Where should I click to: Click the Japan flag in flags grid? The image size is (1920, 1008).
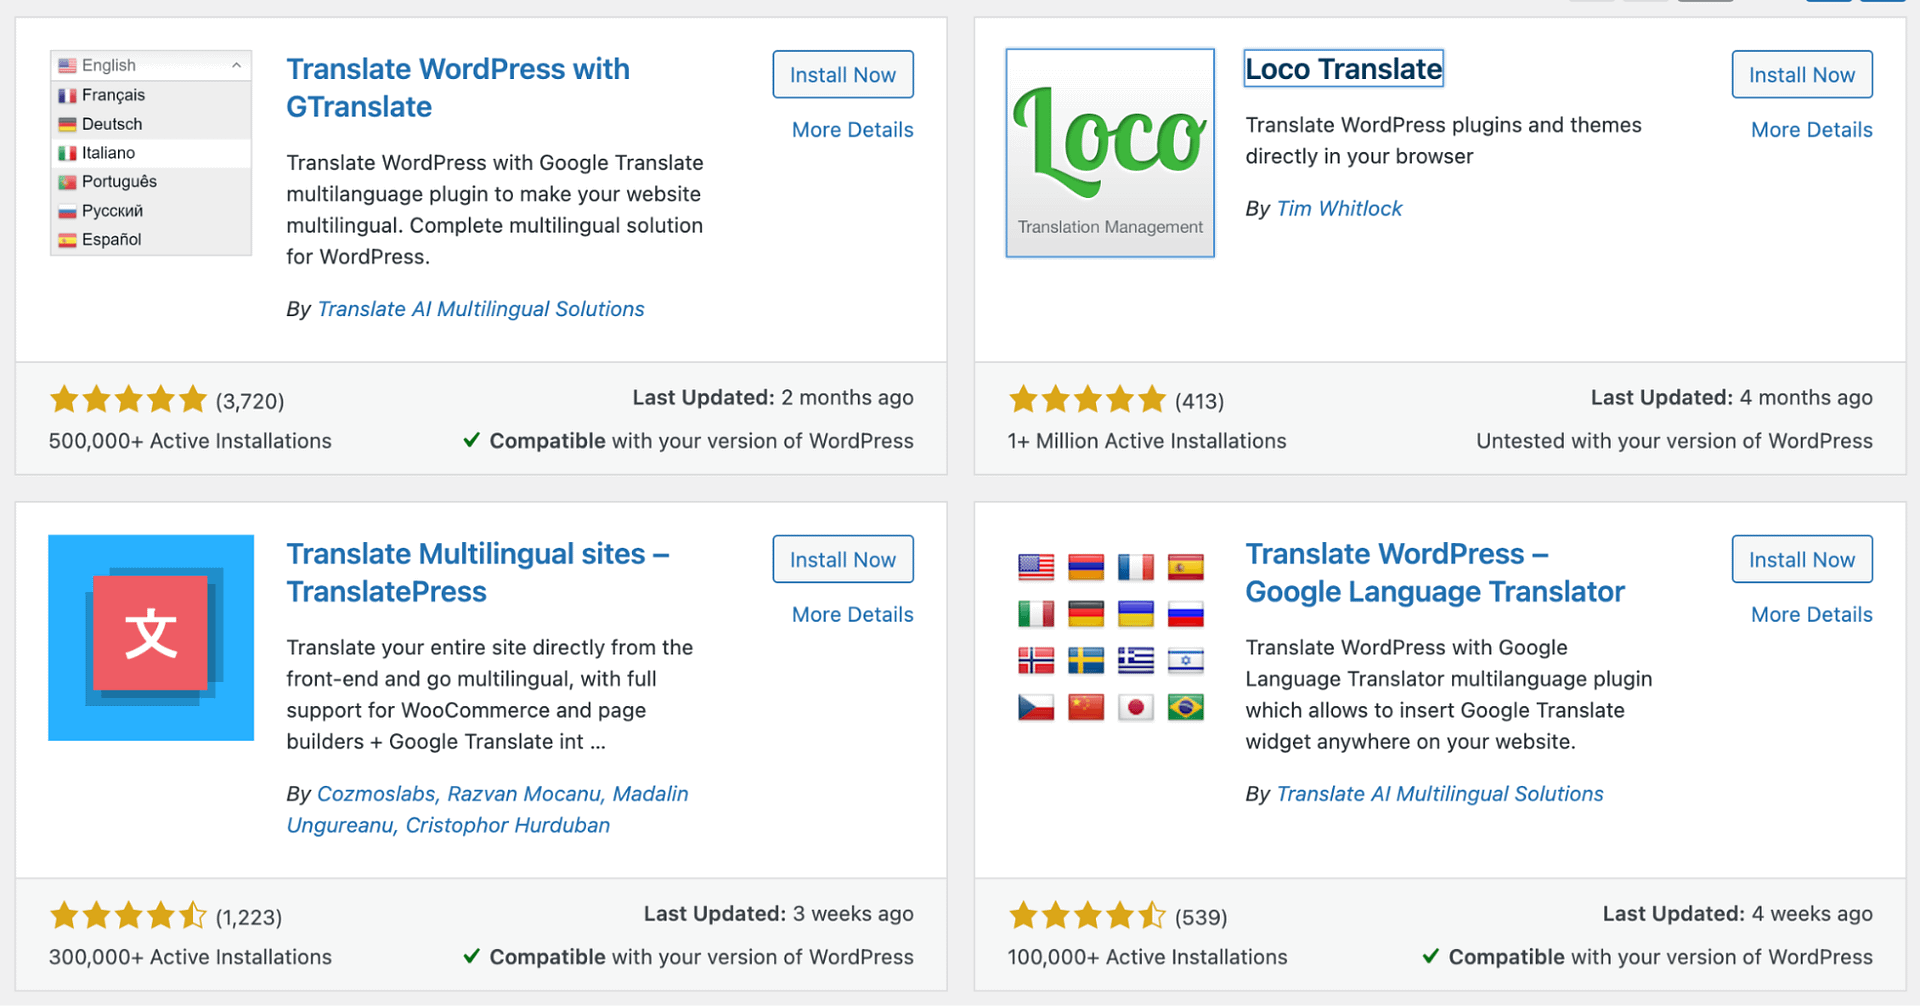point(1135,708)
